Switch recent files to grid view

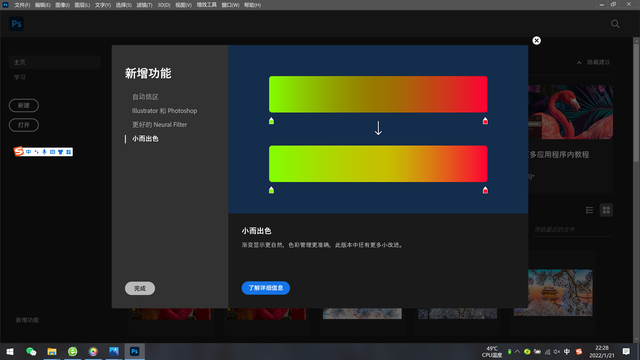pos(606,210)
